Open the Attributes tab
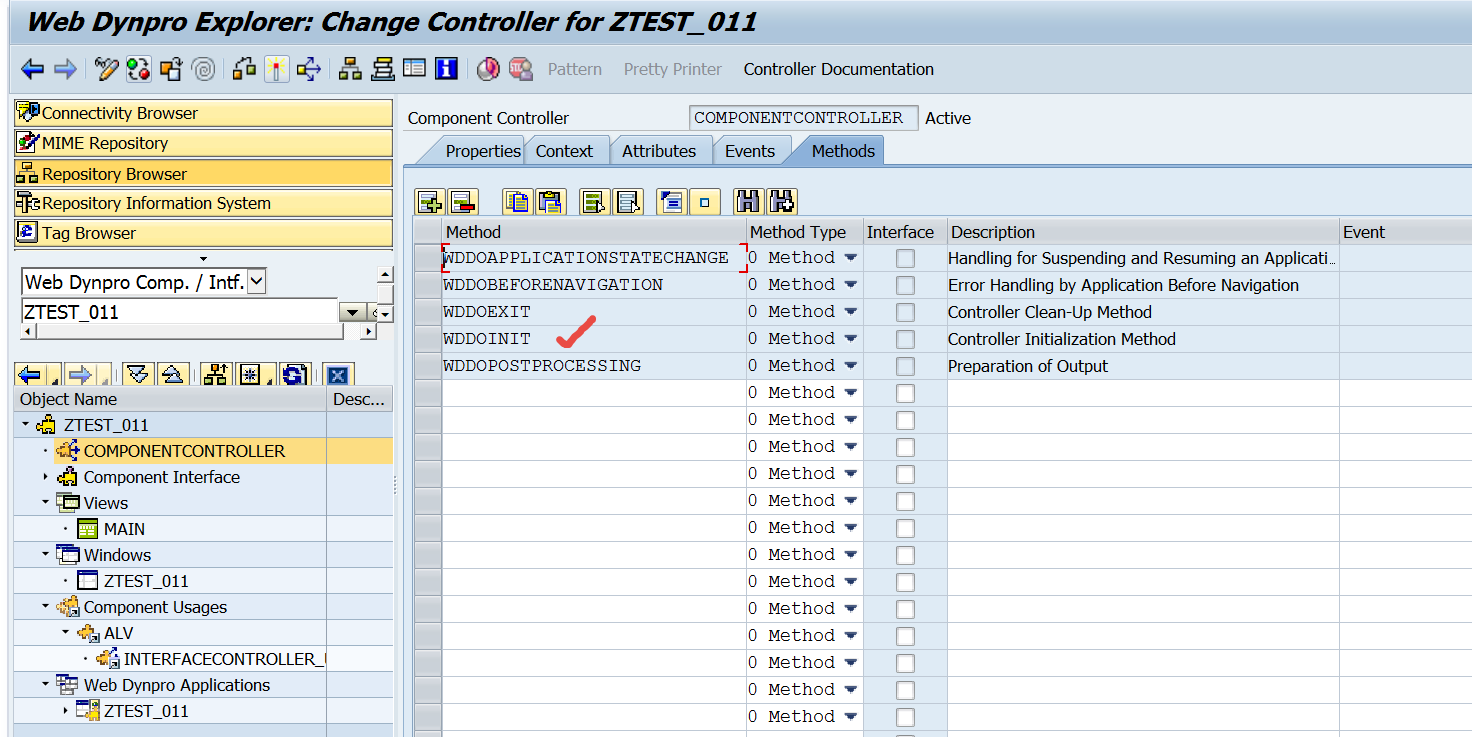The height and width of the screenshot is (737, 1472). (x=660, y=150)
